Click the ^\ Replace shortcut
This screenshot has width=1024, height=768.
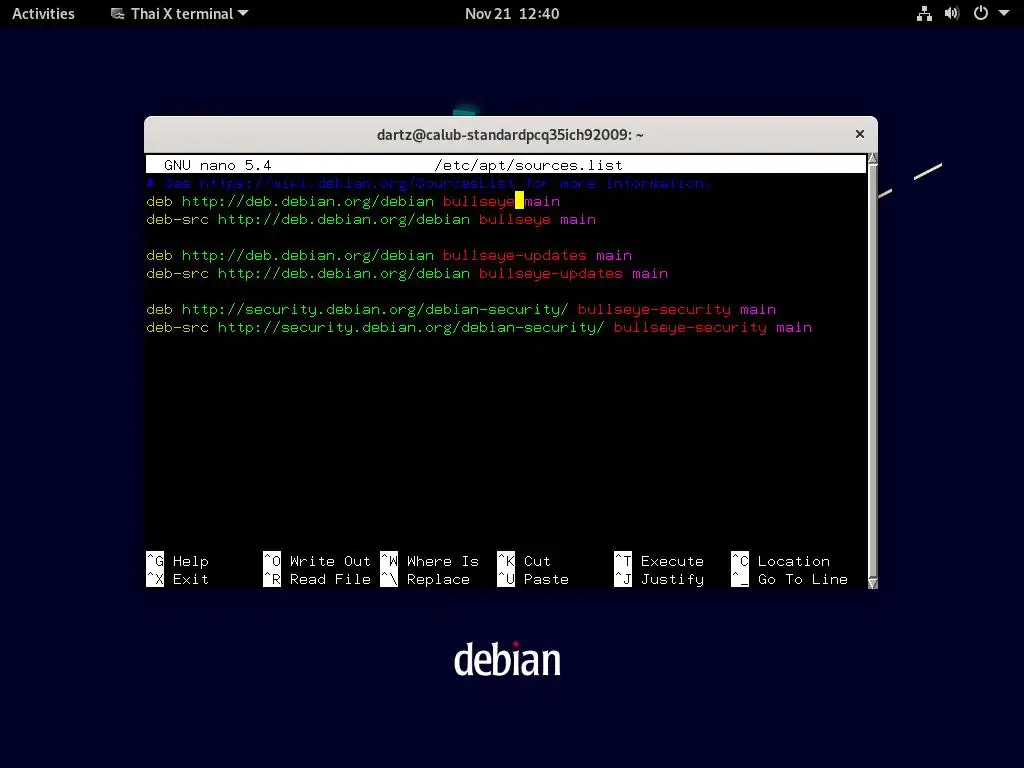click(425, 579)
